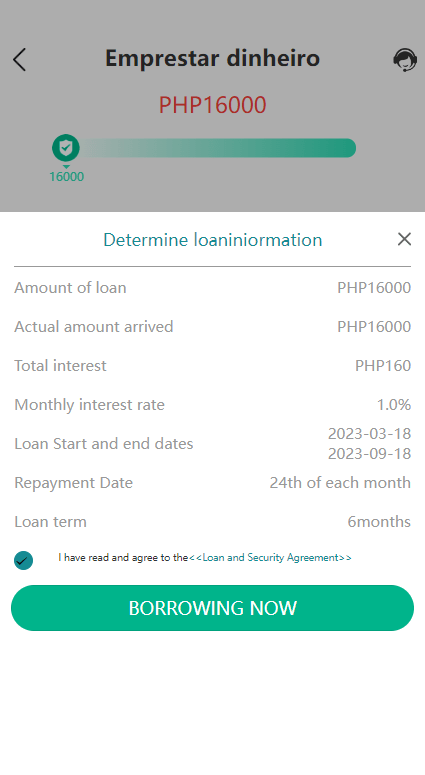Click the Loan term 6months value

pos(379,521)
